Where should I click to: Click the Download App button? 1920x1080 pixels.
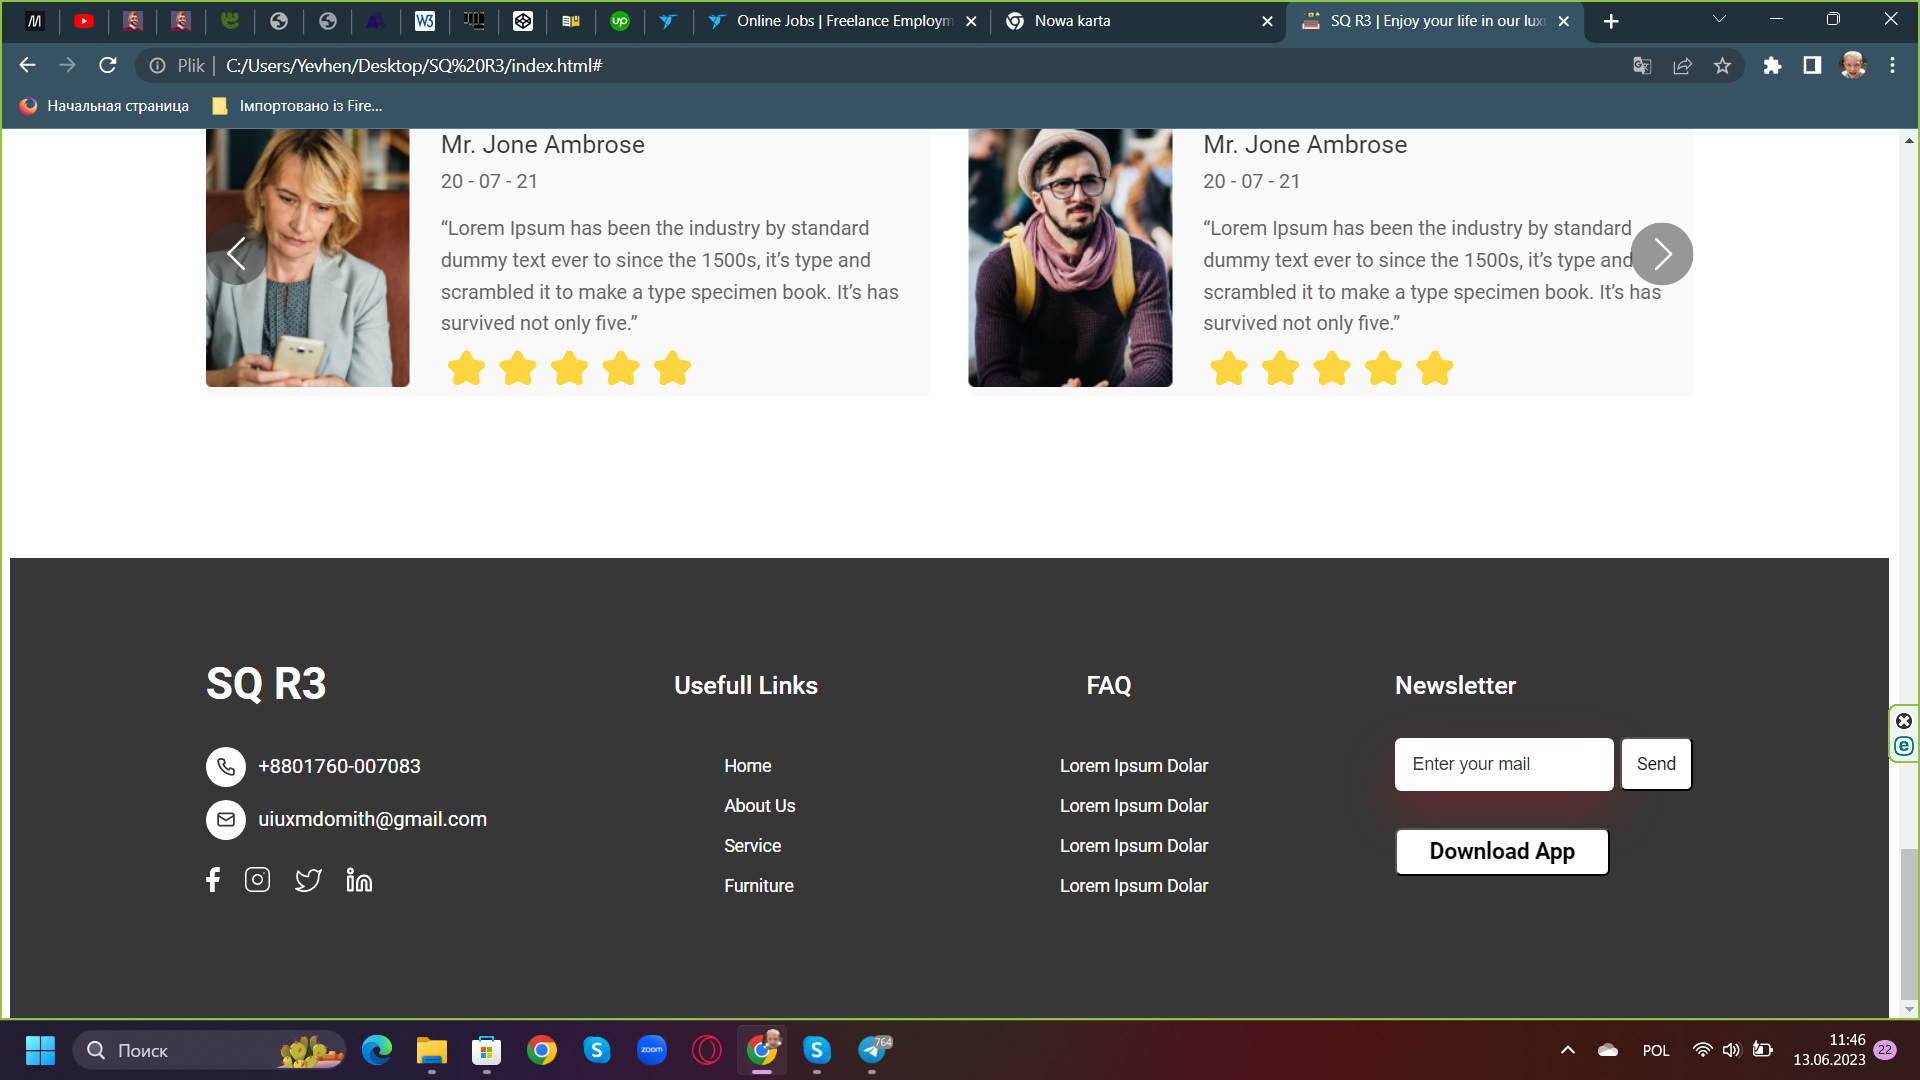pos(1502,852)
